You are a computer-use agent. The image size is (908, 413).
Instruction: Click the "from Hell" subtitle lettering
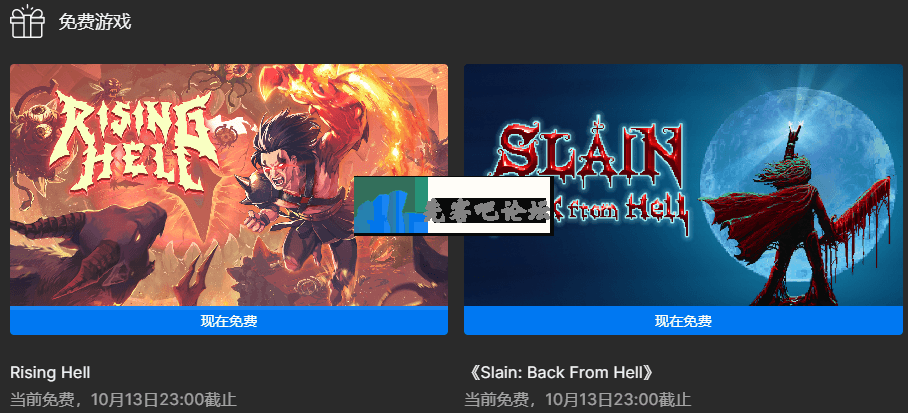click(x=620, y=214)
